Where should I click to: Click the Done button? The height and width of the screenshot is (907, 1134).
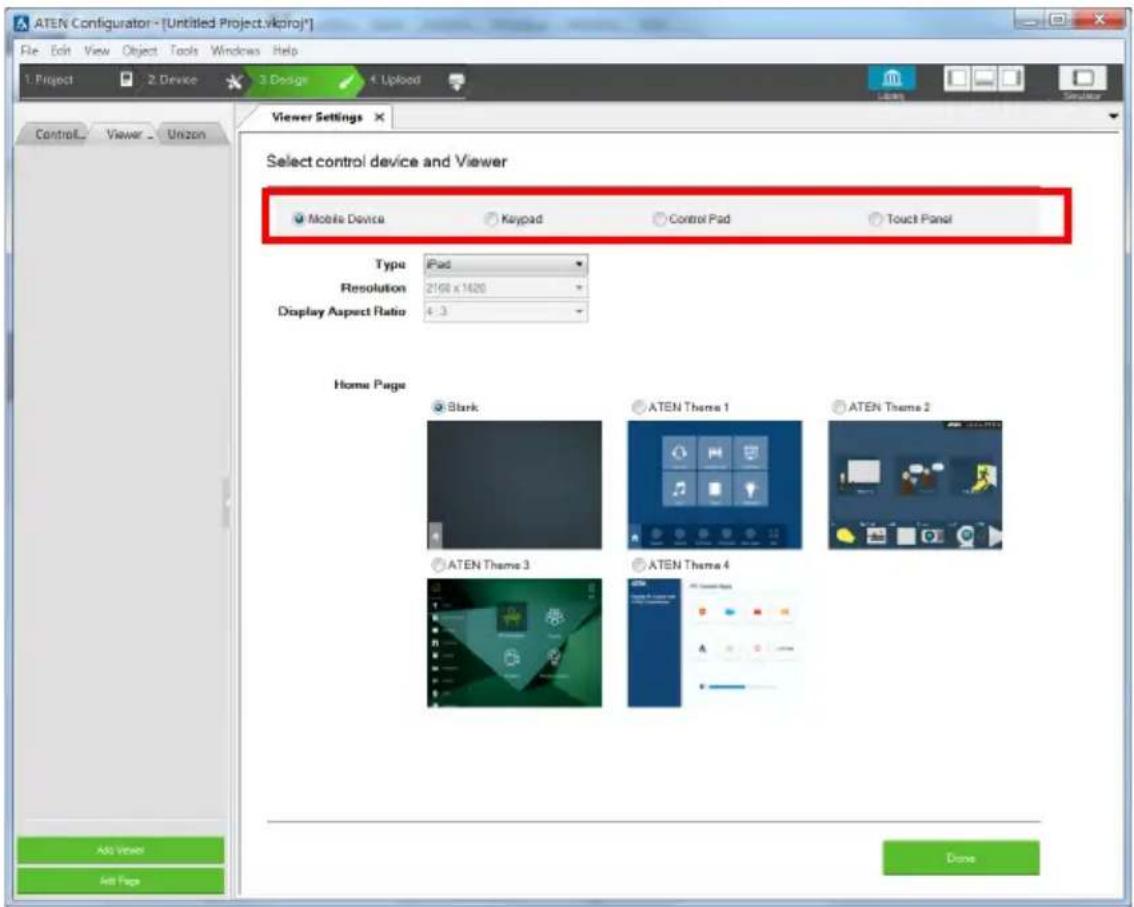(x=961, y=858)
